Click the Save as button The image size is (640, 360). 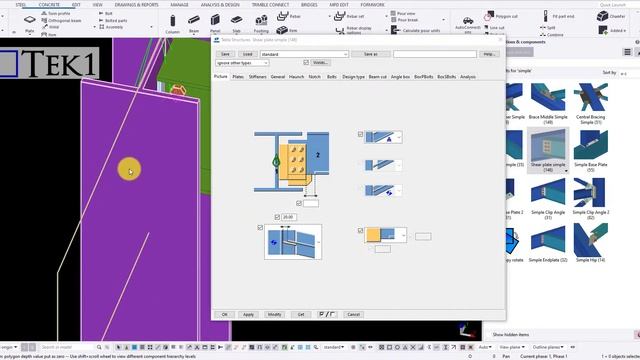click(x=371, y=54)
